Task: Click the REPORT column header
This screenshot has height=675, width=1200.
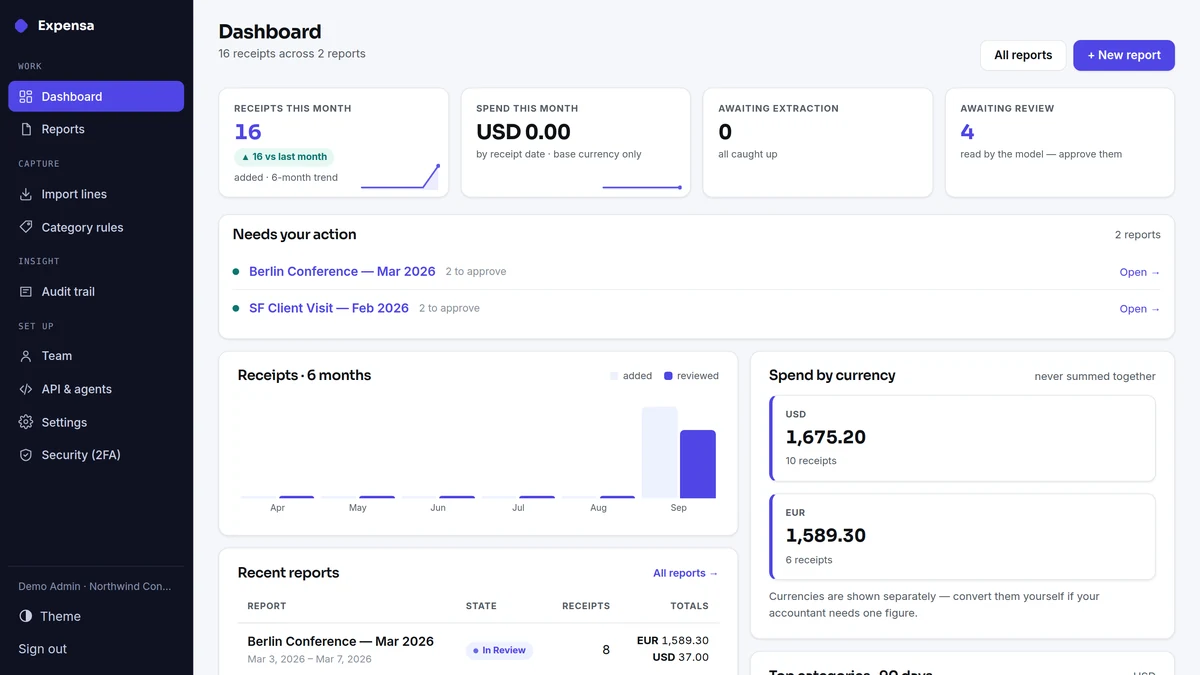Action: click(x=267, y=606)
